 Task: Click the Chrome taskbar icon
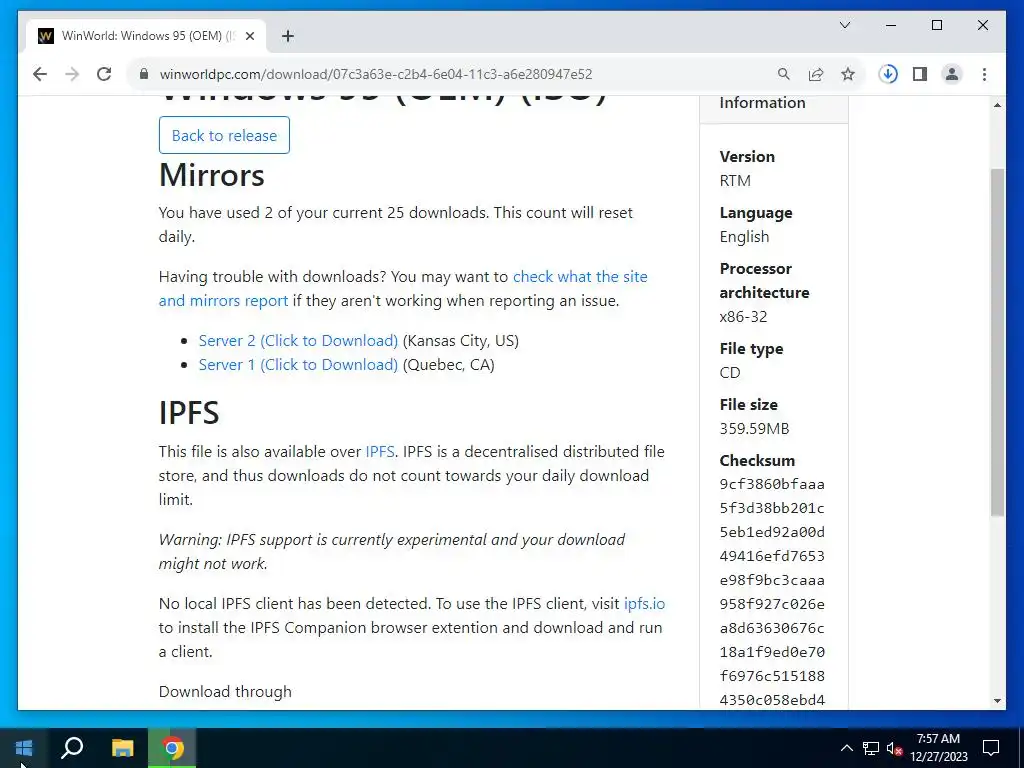point(172,748)
